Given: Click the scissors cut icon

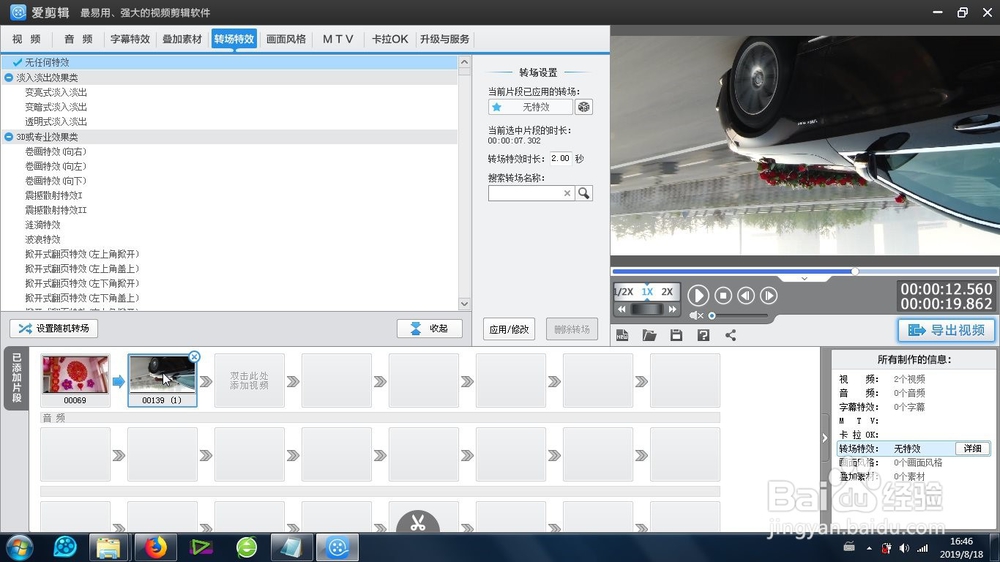Looking at the screenshot, I should click(418, 522).
